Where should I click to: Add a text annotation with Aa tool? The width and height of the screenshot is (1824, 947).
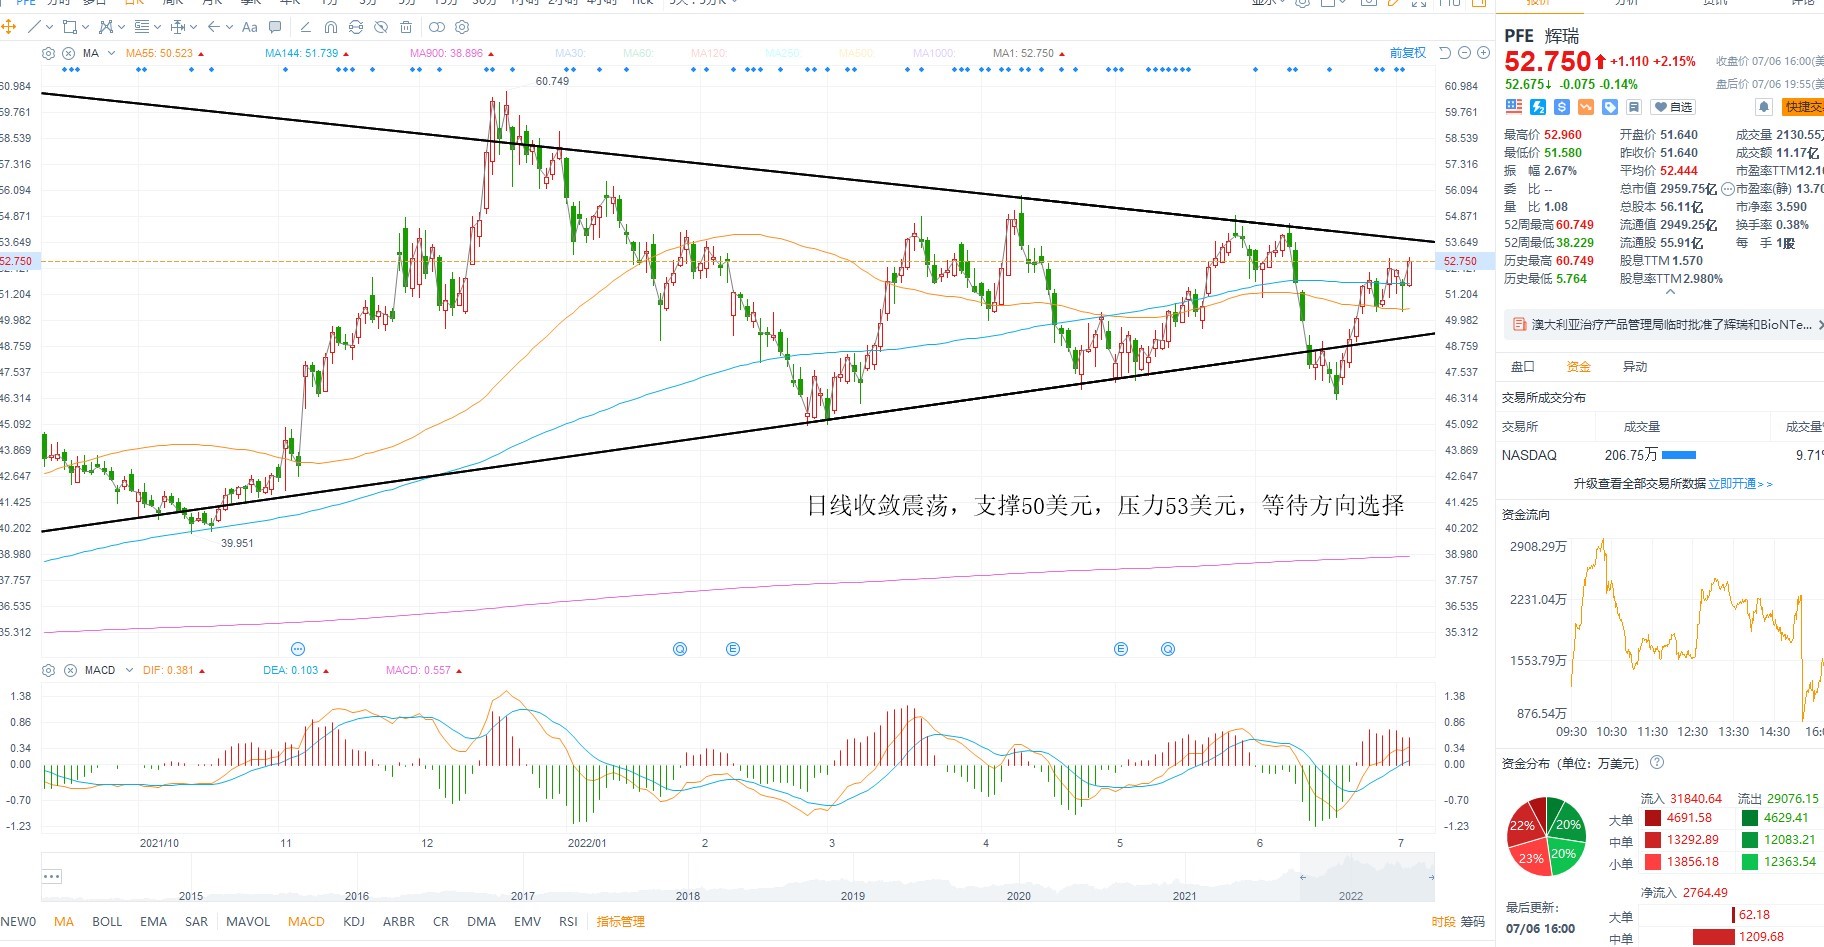249,27
